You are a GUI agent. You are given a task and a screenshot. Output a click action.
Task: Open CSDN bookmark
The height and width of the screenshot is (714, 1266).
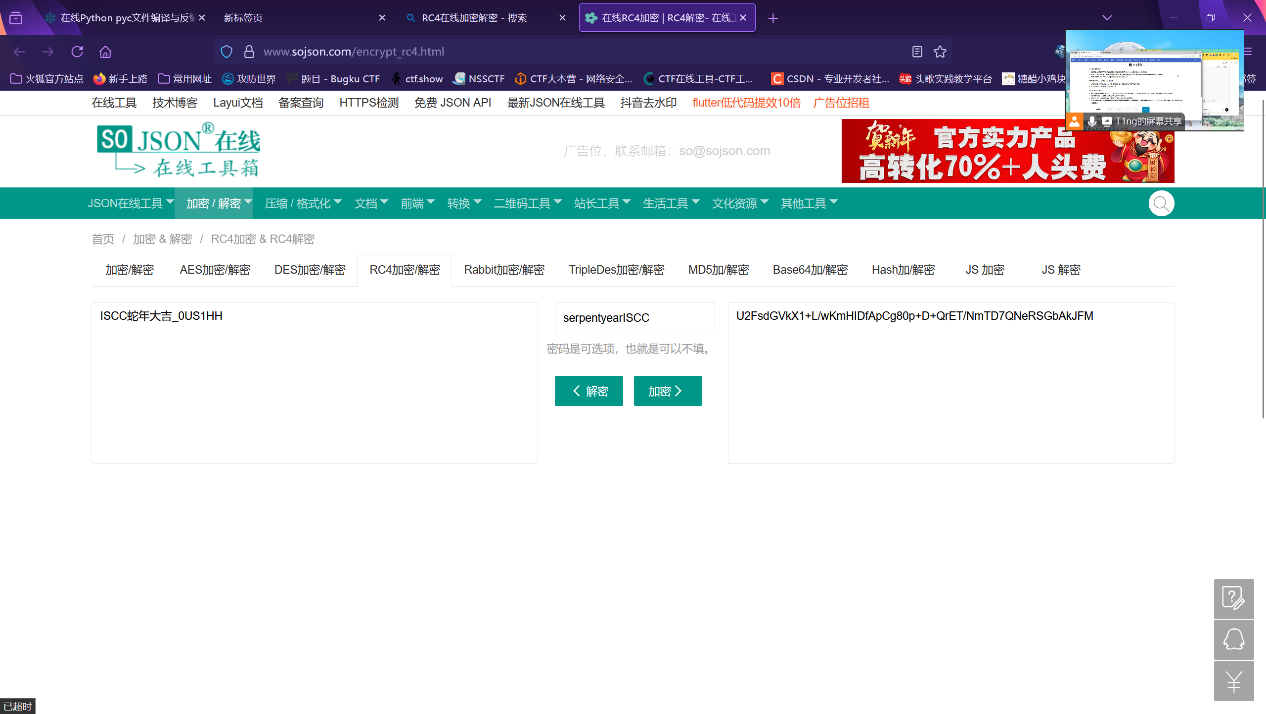pos(831,78)
